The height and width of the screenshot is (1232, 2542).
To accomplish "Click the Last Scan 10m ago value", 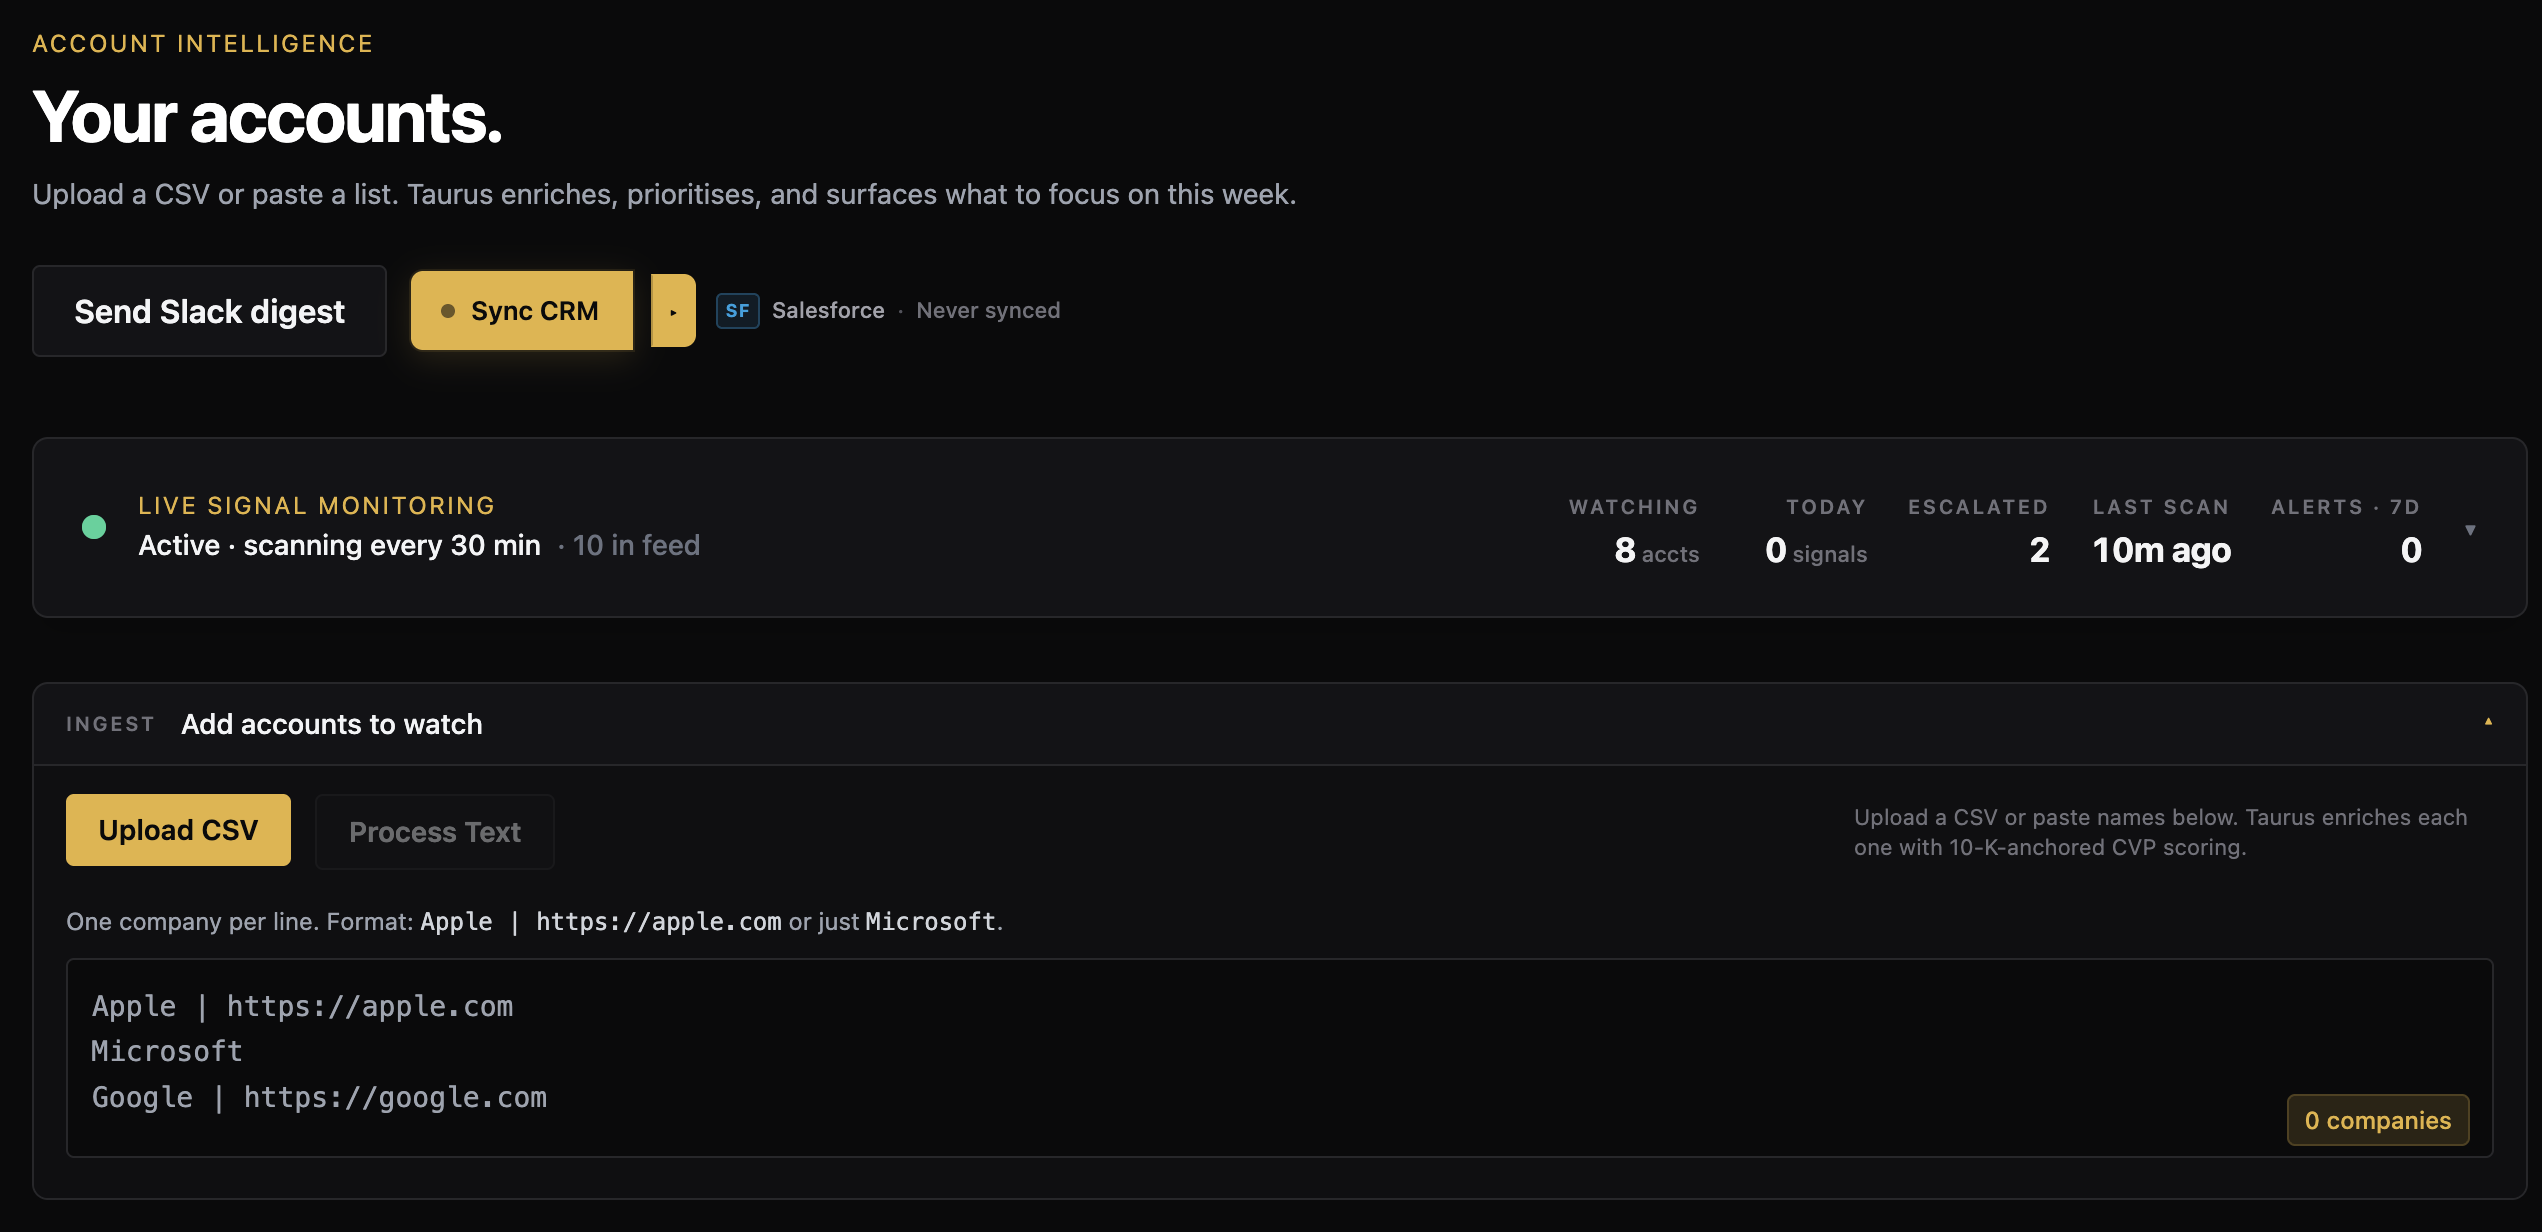I will (x=2161, y=550).
